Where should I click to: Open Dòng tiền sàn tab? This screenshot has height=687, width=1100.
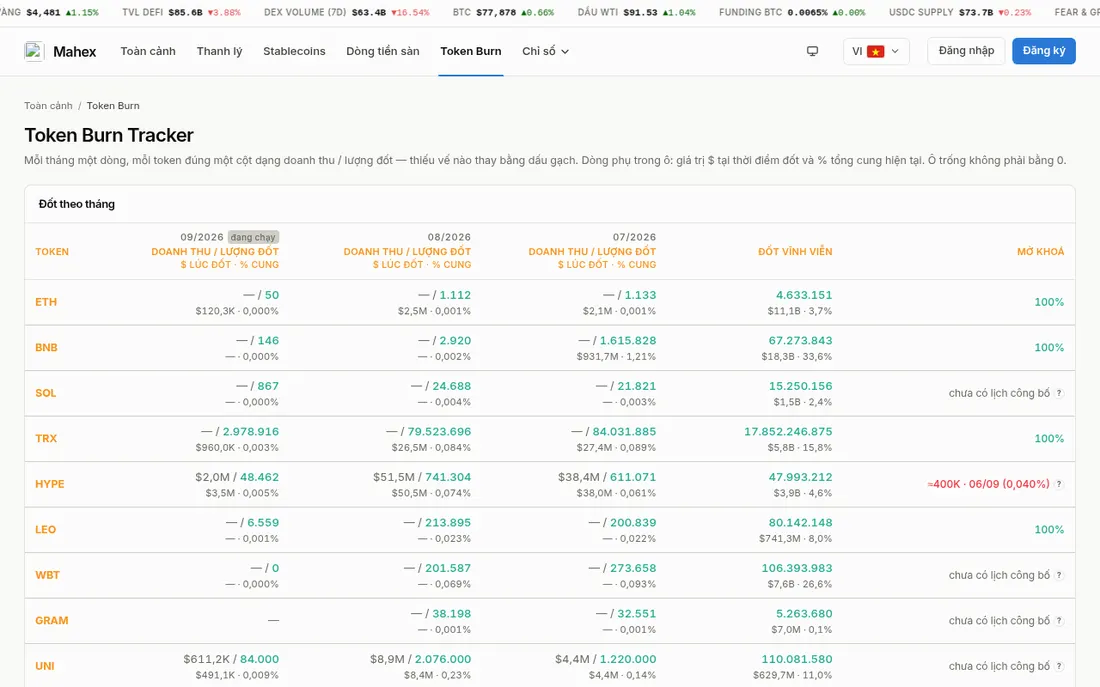coord(382,51)
